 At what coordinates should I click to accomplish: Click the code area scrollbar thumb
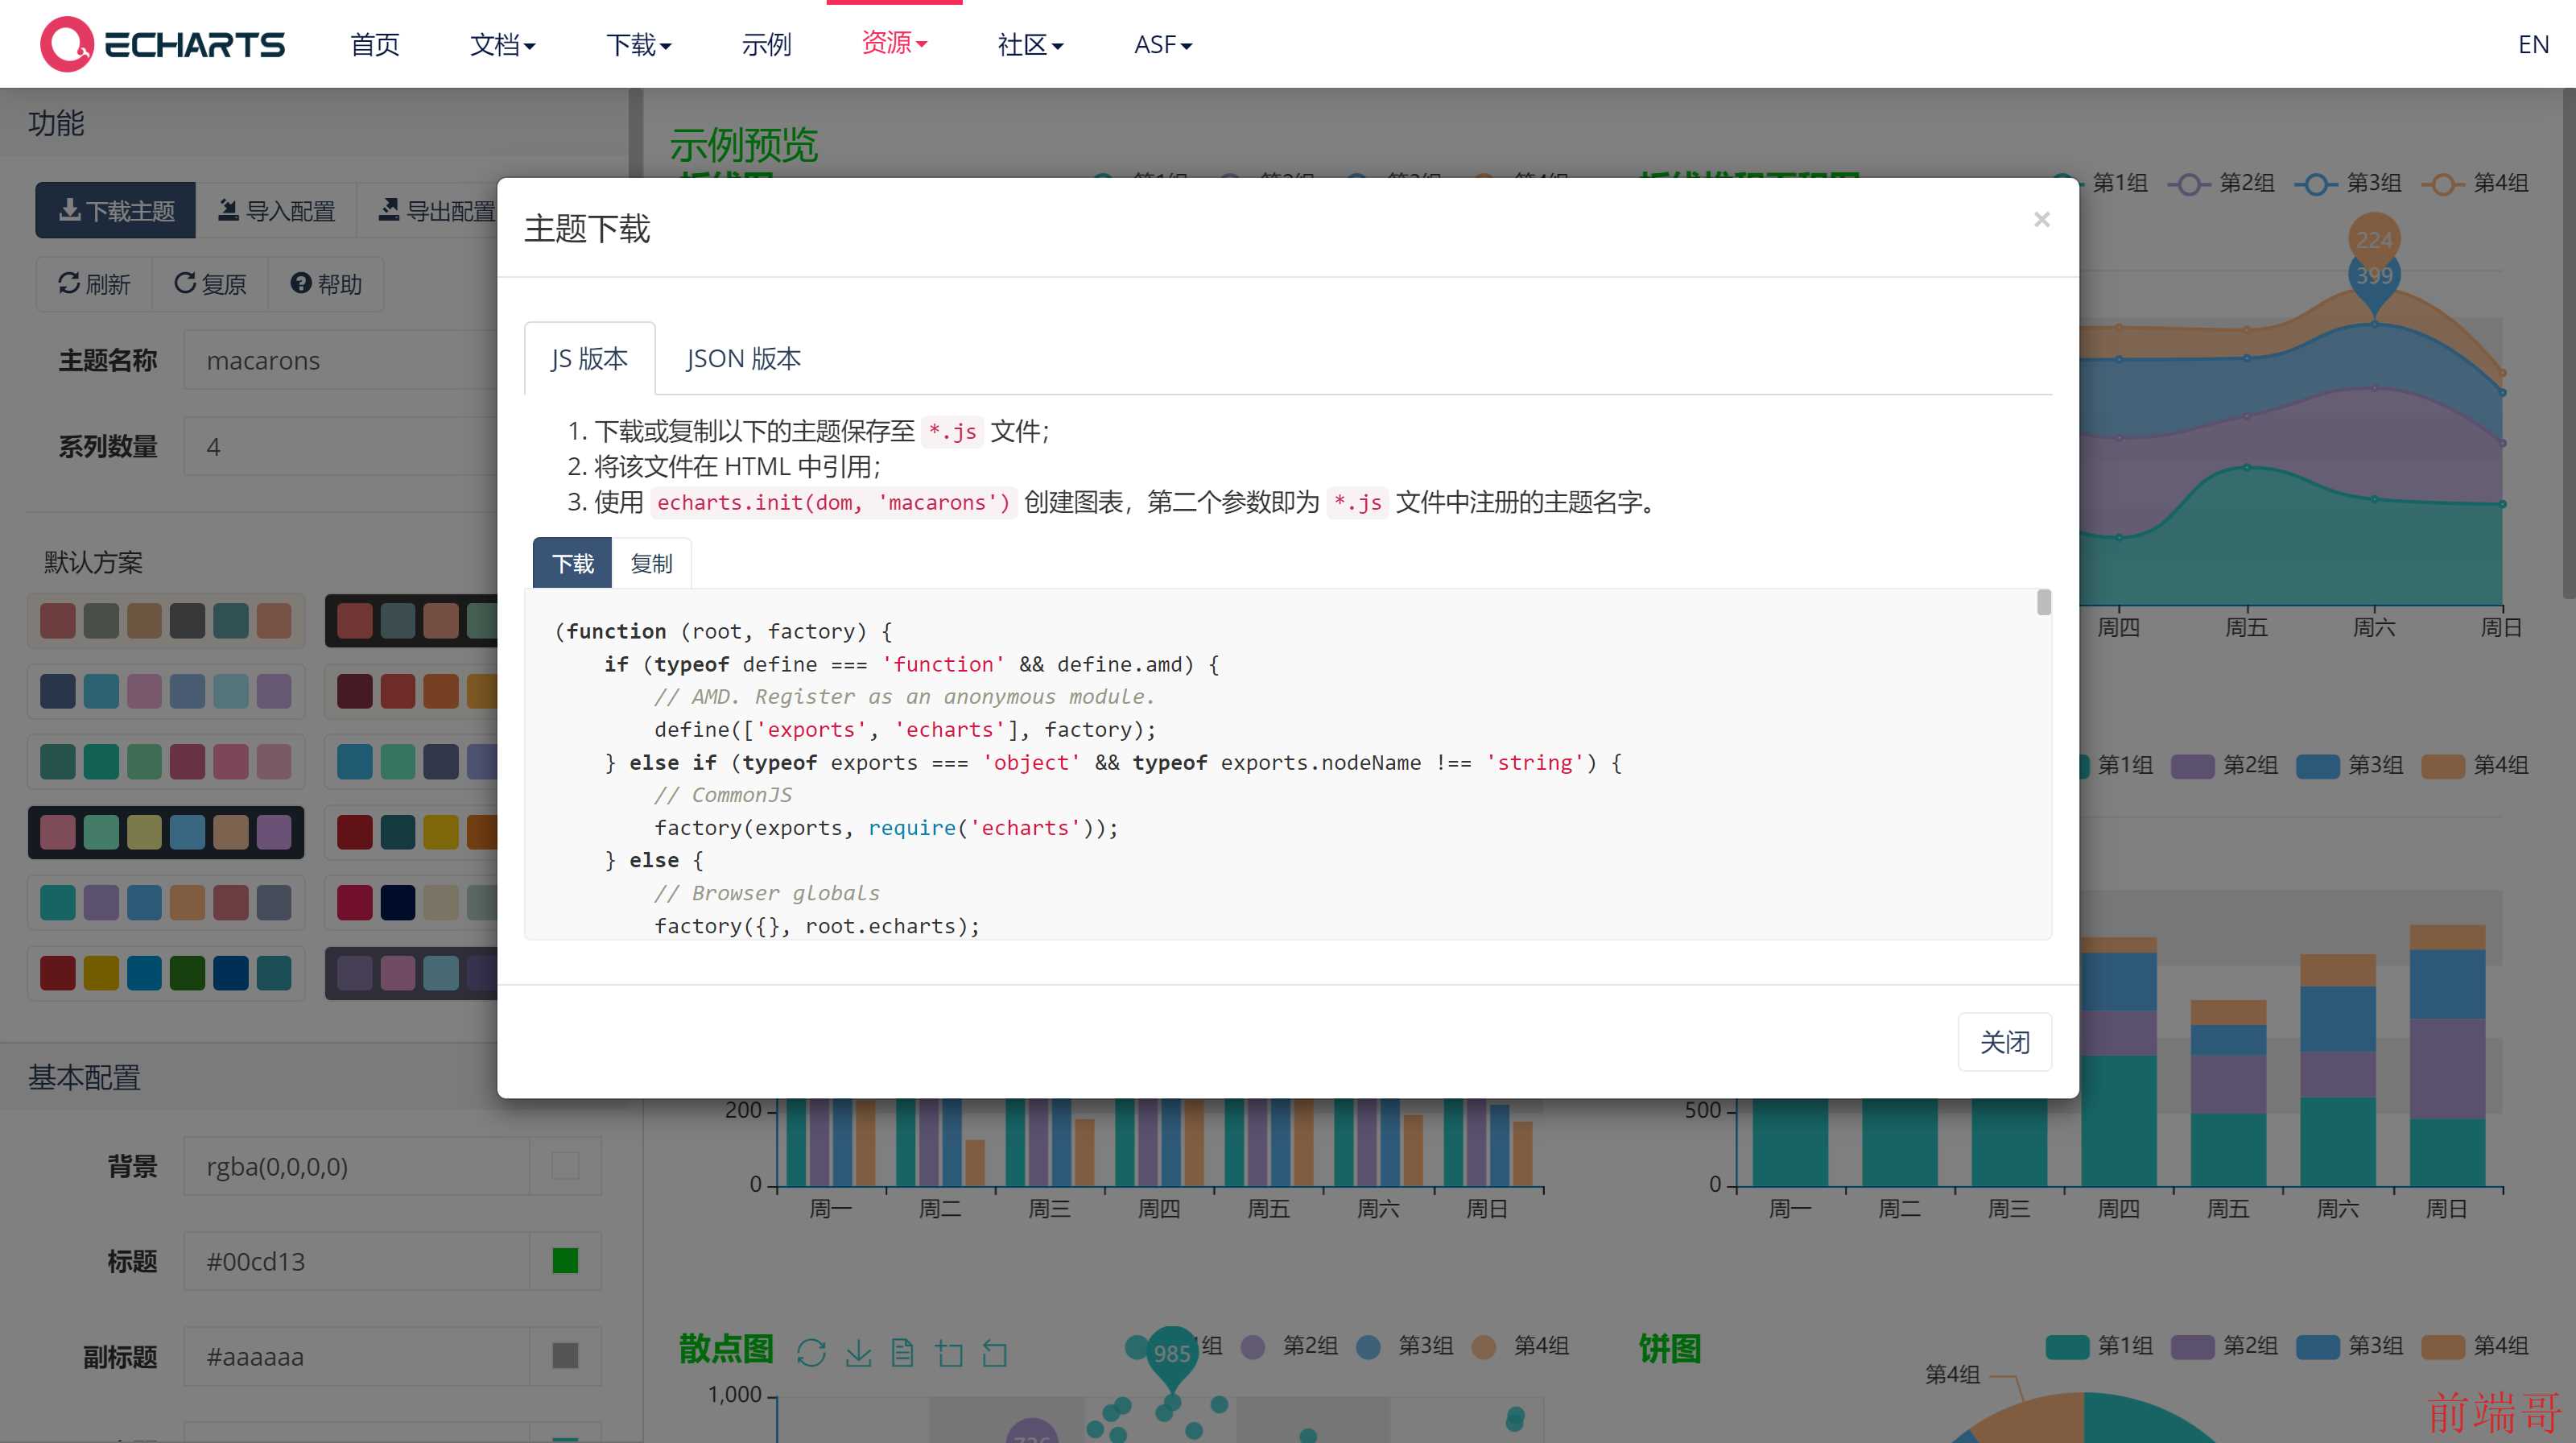click(2044, 602)
